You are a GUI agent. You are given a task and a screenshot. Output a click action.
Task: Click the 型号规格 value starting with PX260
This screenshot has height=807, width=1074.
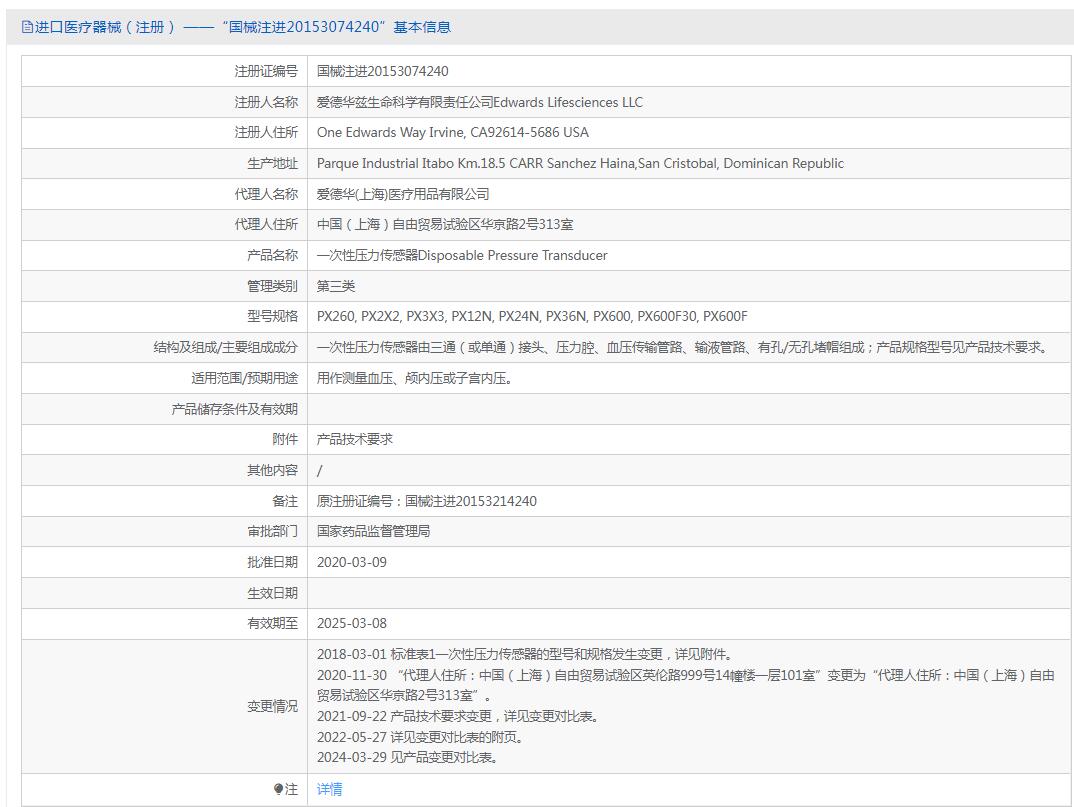[532, 316]
